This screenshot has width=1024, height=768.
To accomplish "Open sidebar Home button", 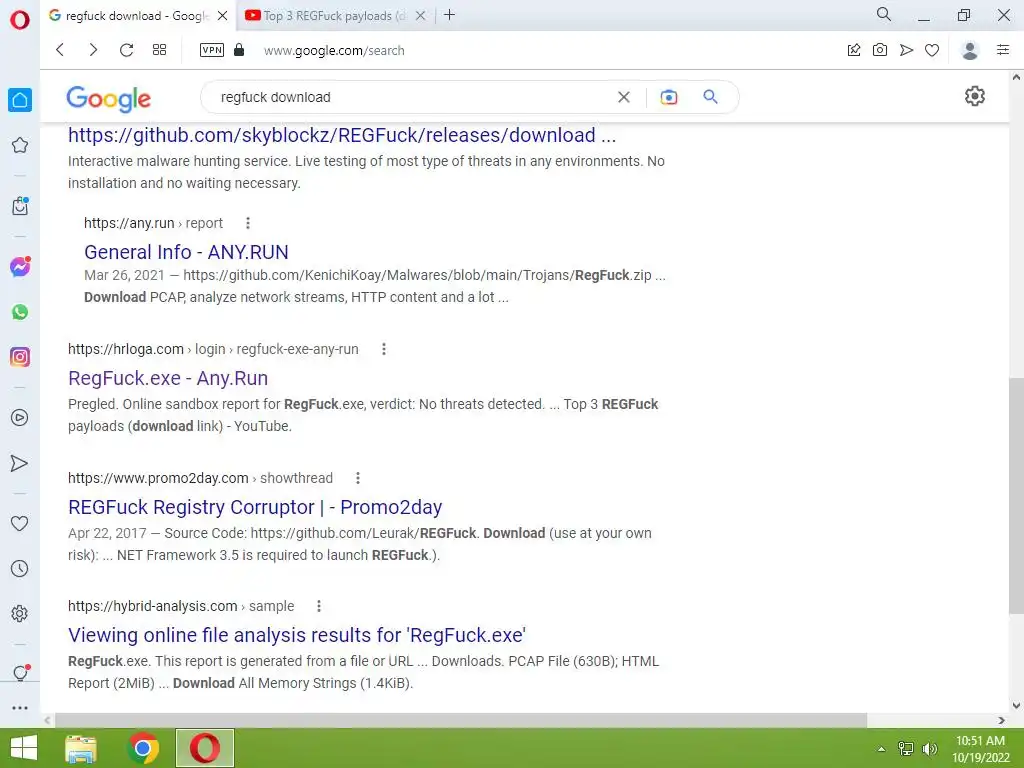I will point(20,100).
